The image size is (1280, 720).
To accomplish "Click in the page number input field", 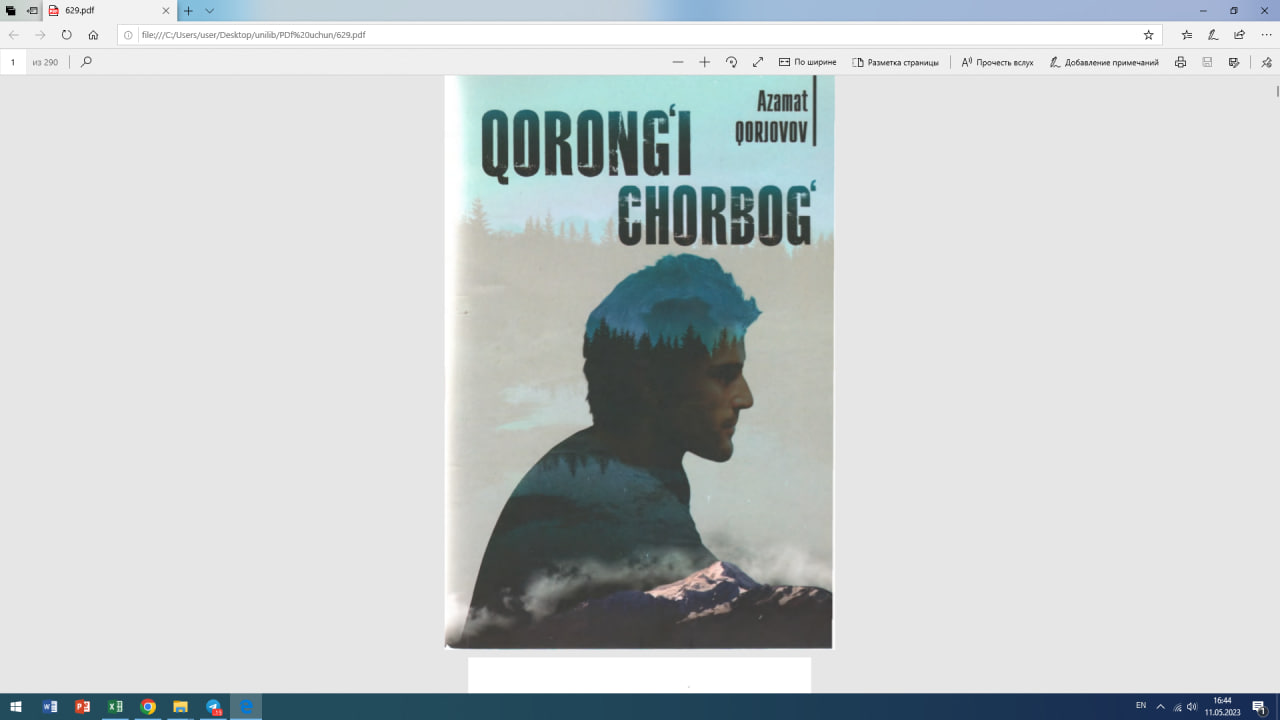I will tap(13, 61).
